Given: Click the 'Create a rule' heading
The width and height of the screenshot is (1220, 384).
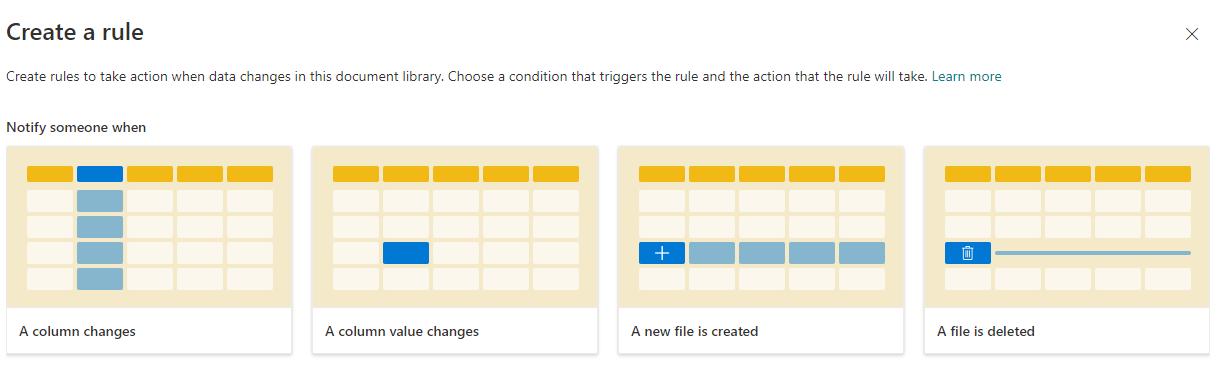Looking at the screenshot, I should 75,32.
